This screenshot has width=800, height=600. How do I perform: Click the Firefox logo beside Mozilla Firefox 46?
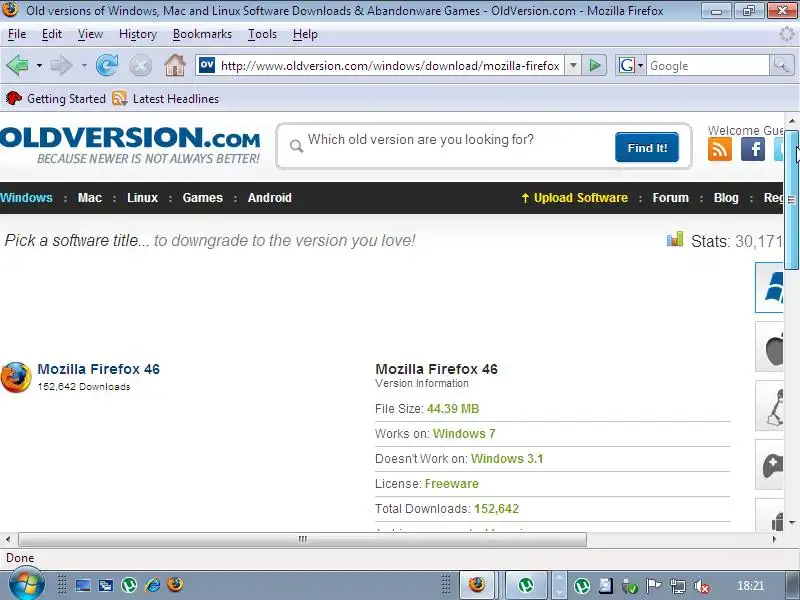[x=16, y=378]
